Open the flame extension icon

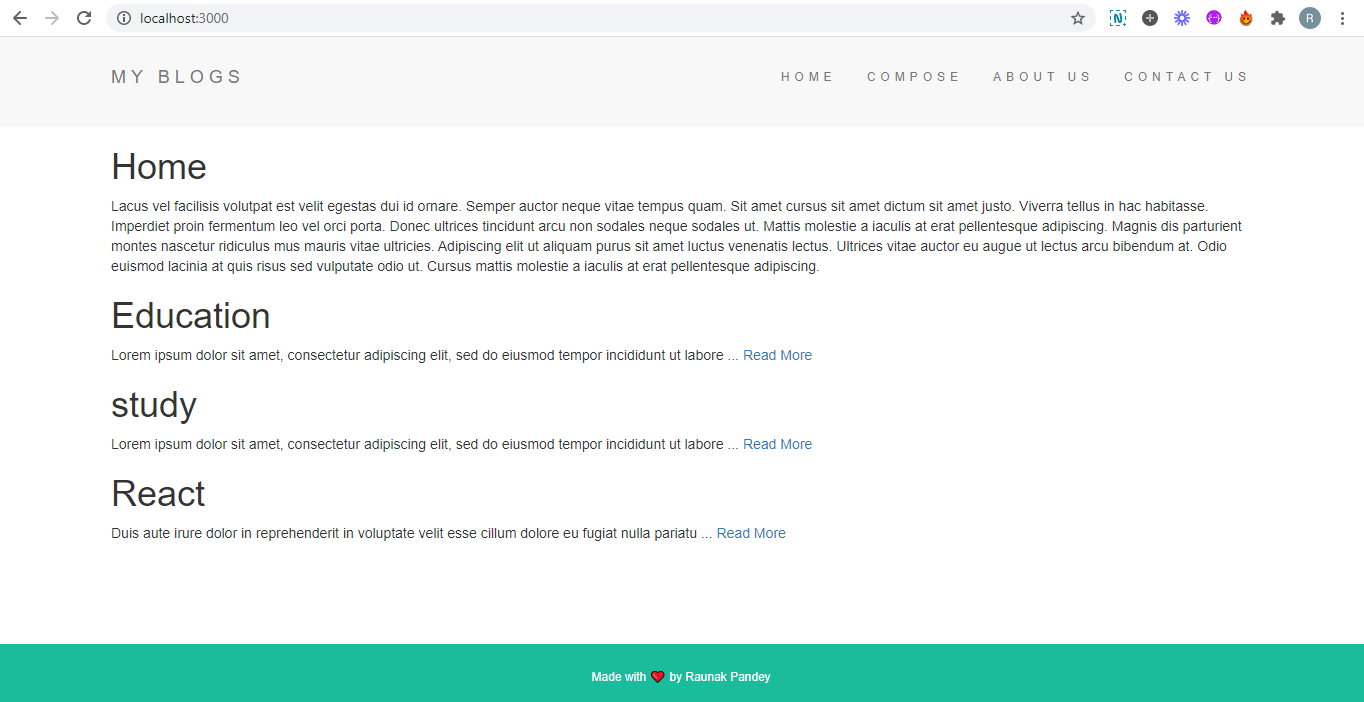coord(1246,18)
